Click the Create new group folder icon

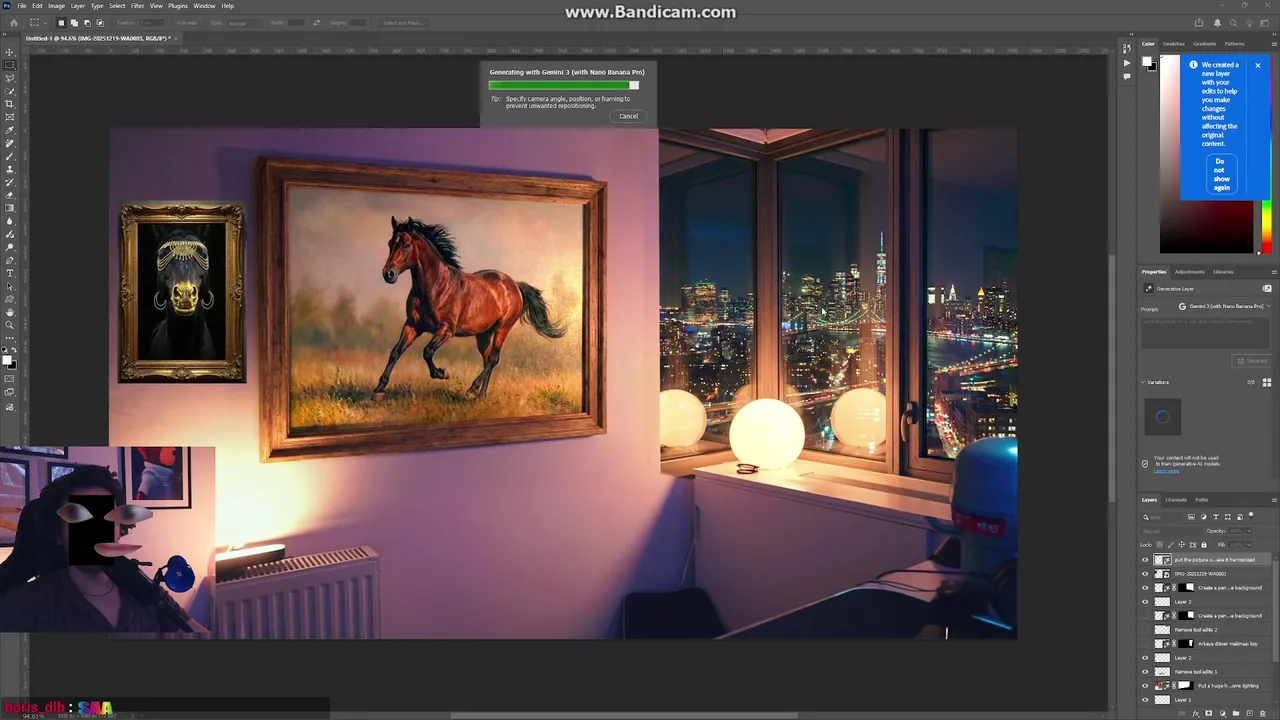[x=1236, y=713]
